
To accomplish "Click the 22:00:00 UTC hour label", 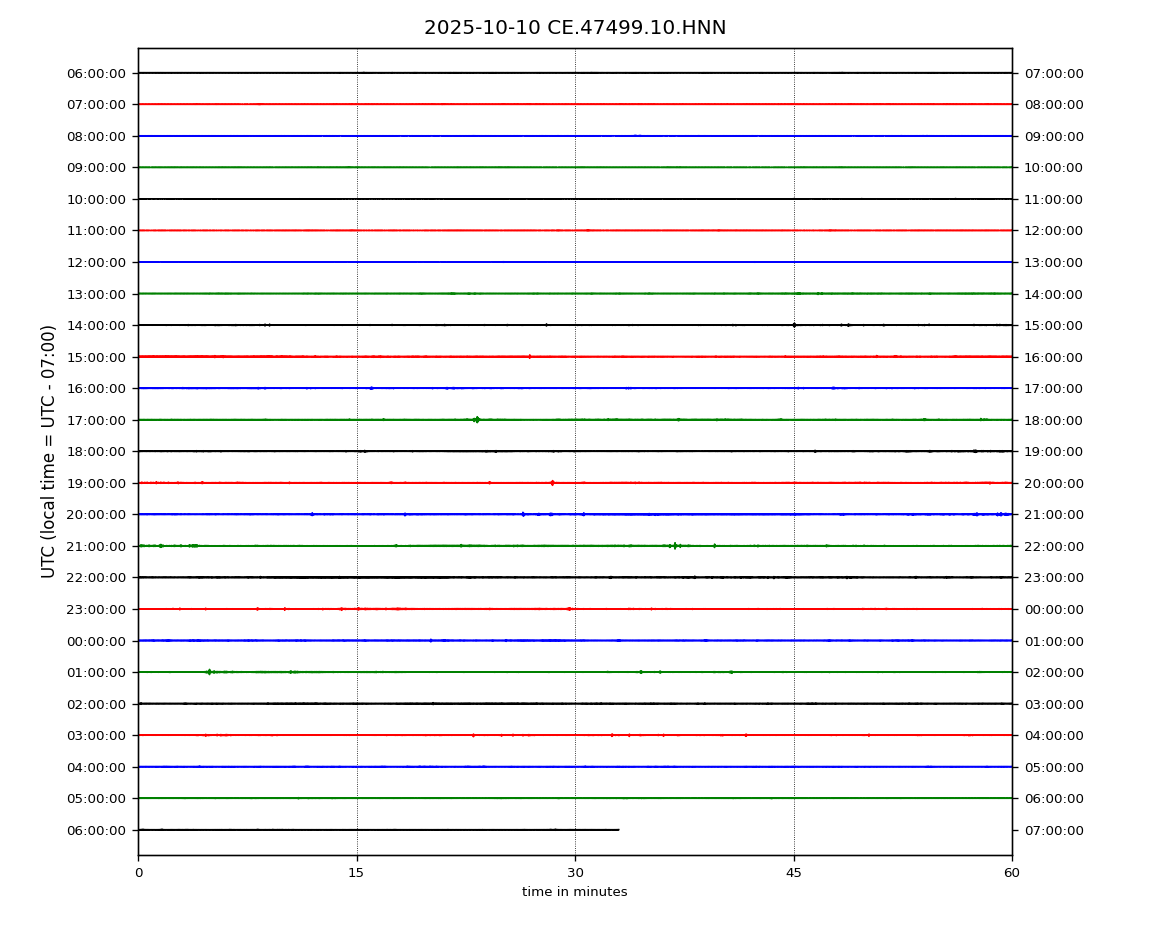I will point(98,578).
